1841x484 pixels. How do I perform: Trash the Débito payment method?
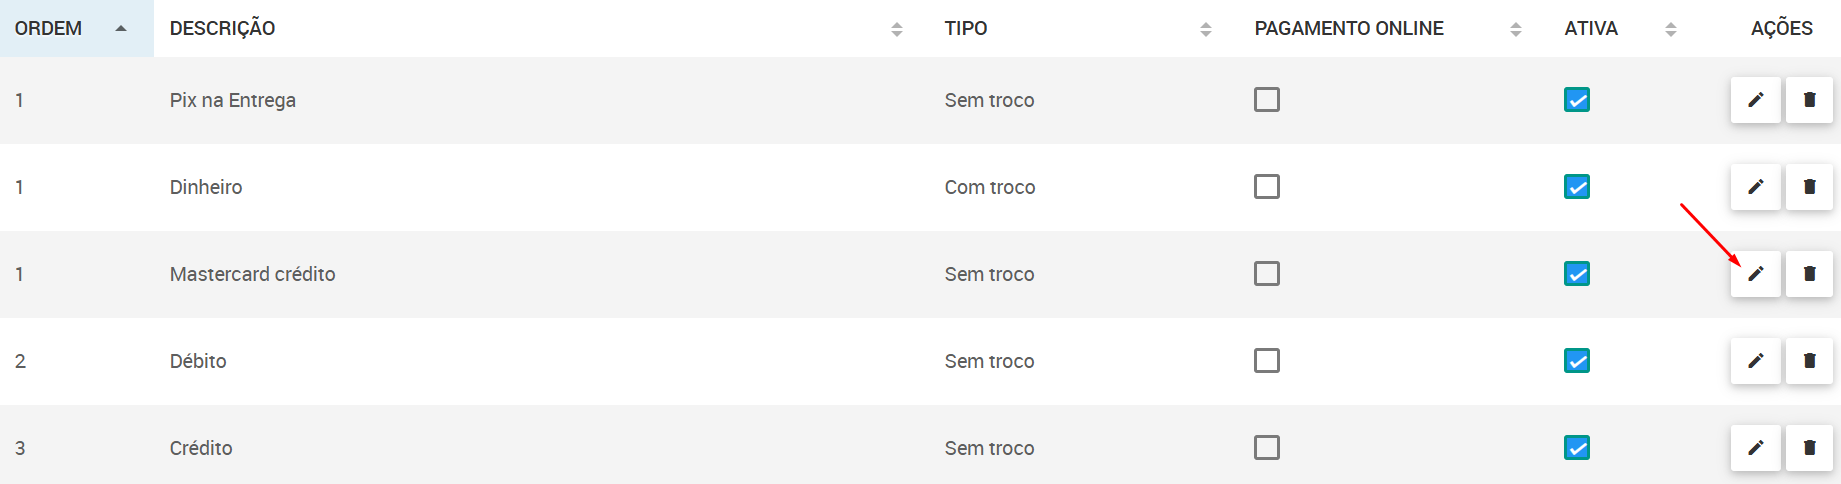tap(1809, 361)
